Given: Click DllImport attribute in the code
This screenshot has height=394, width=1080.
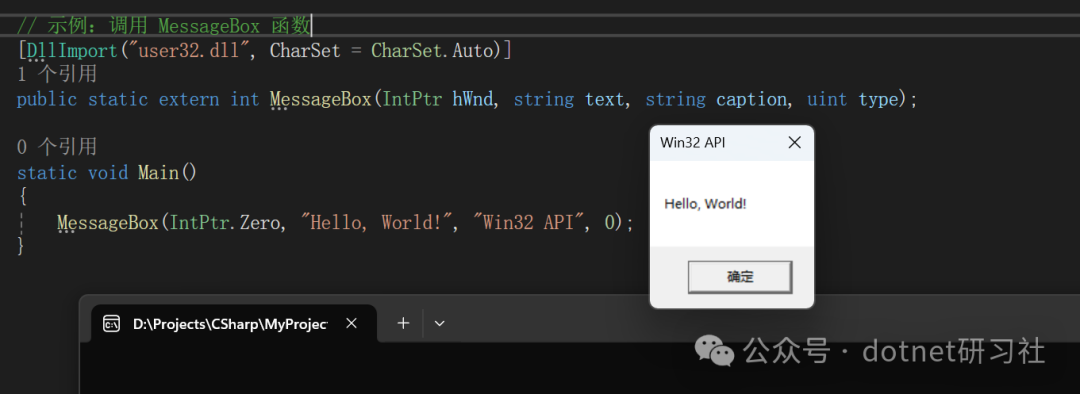Looking at the screenshot, I should [63, 51].
